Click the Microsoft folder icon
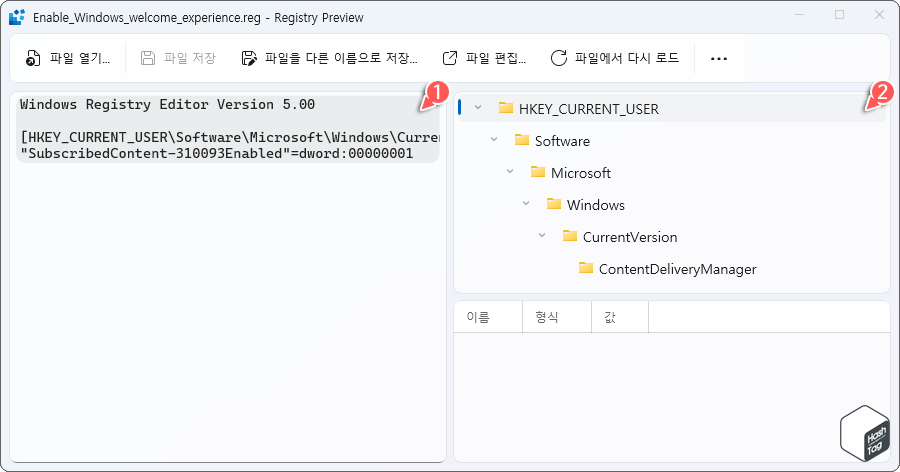 tap(538, 172)
